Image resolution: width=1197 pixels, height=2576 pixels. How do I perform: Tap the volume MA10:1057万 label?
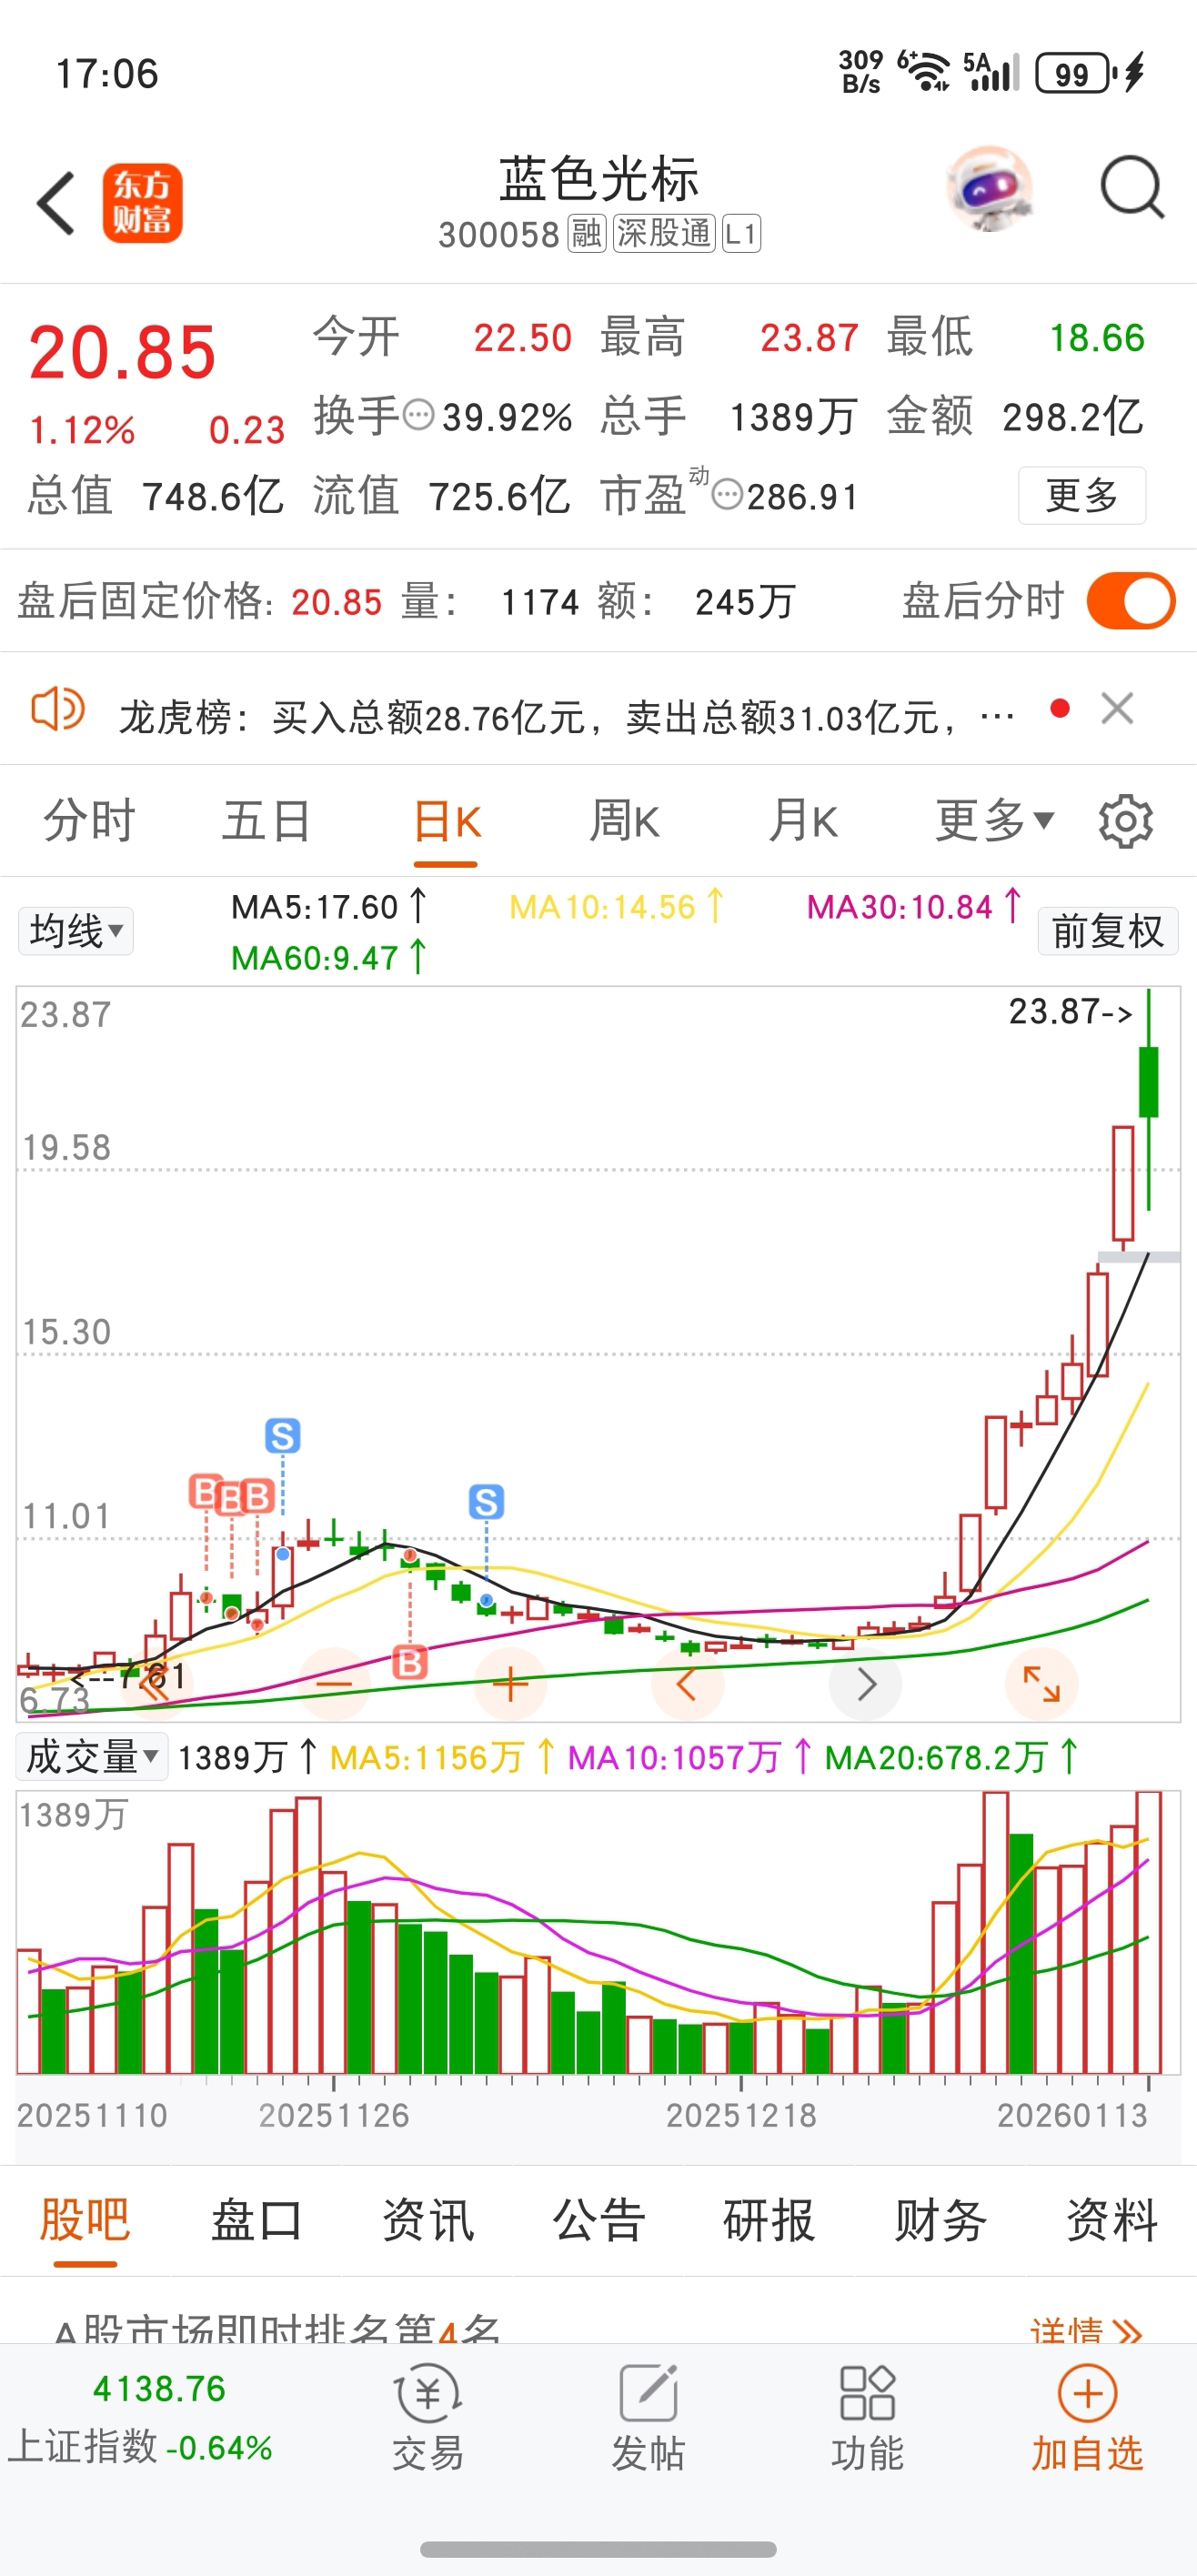pos(690,1757)
